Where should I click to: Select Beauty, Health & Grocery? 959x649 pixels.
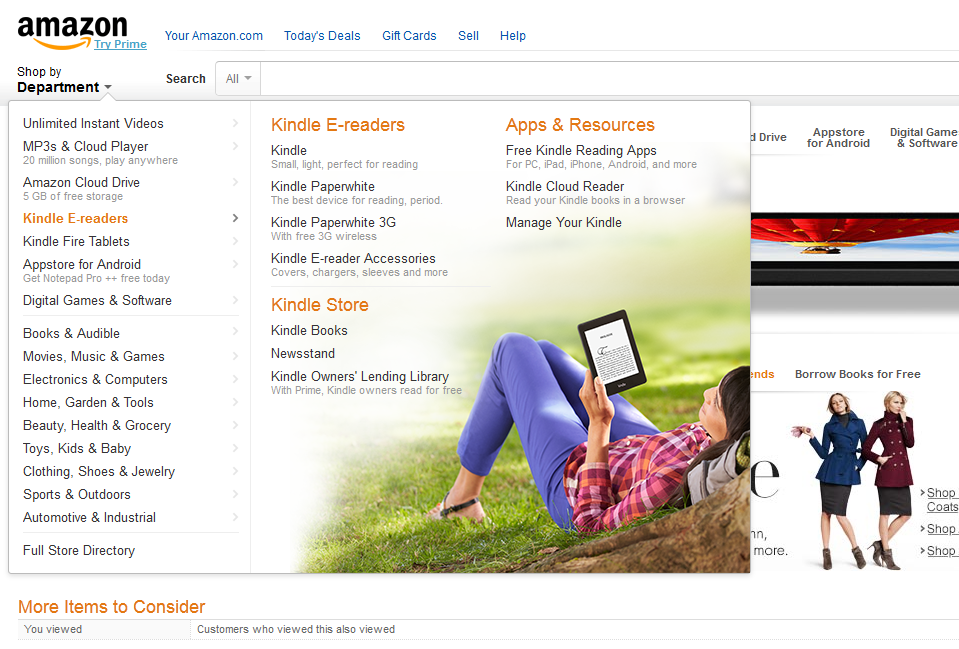97,426
